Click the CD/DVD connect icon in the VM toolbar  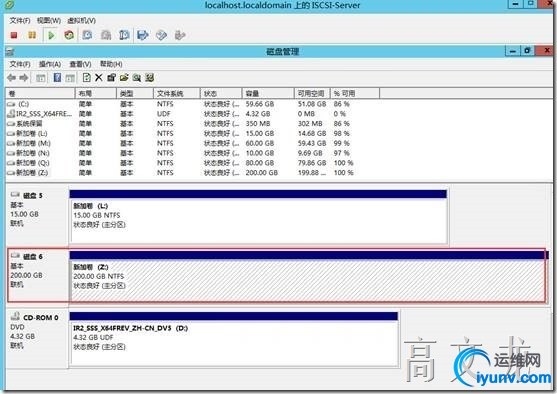(x=161, y=35)
